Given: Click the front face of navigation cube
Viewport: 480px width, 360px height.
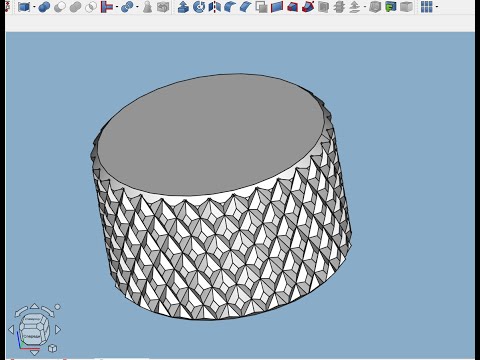Looking at the screenshot, I should click(32, 337).
